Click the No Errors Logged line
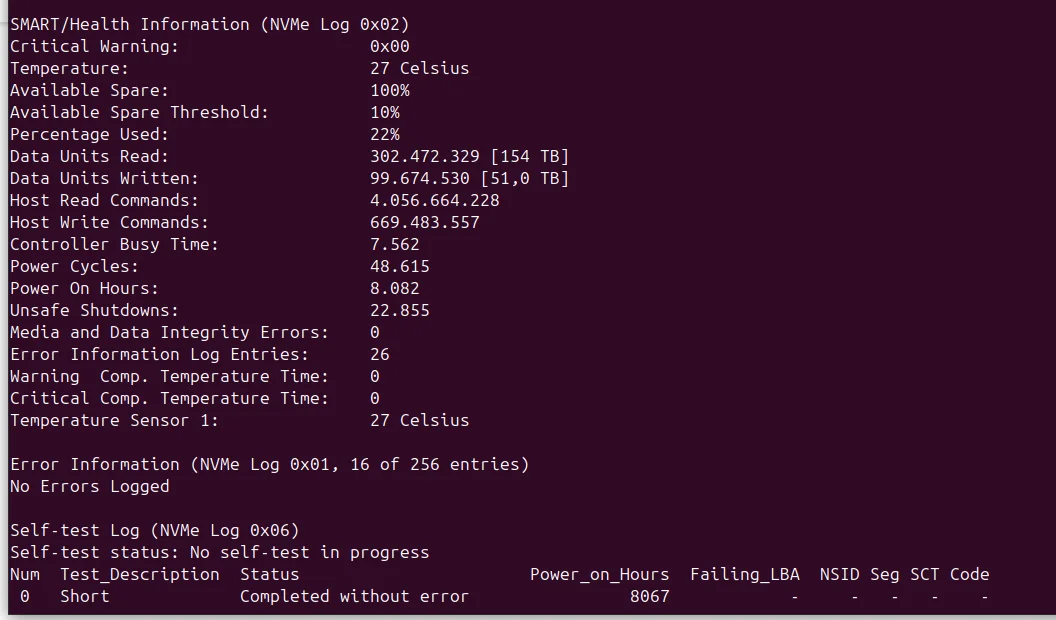This screenshot has height=620, width=1056. (90, 486)
